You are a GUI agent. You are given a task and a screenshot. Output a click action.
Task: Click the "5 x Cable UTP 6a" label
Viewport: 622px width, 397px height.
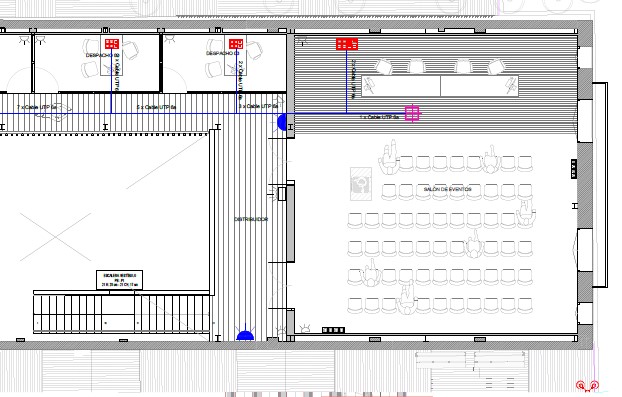[156, 107]
